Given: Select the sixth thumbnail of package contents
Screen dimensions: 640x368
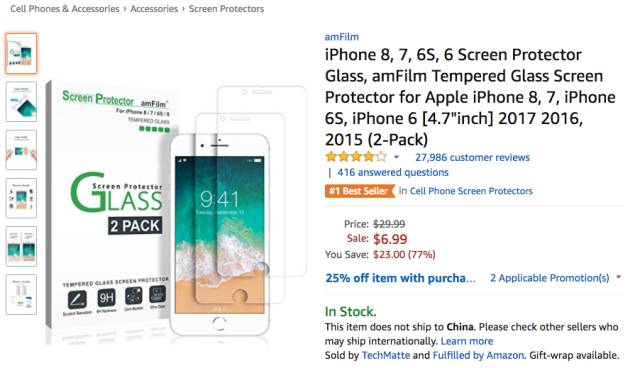Looking at the screenshot, I should click(21, 295).
